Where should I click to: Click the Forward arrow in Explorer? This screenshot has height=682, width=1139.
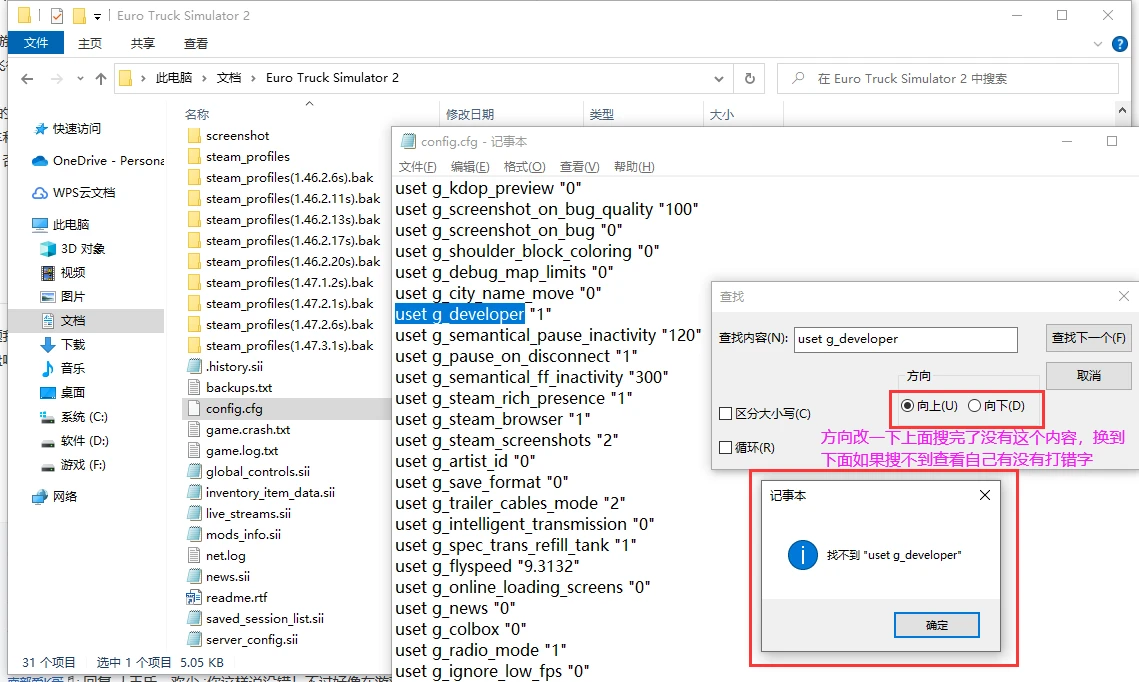click(57, 78)
